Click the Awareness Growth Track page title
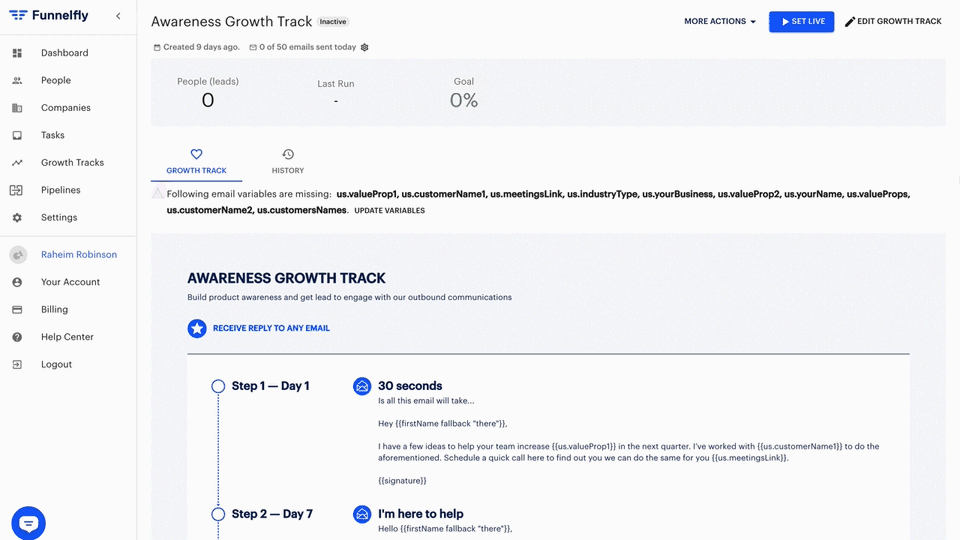The image size is (960, 540). click(x=231, y=21)
